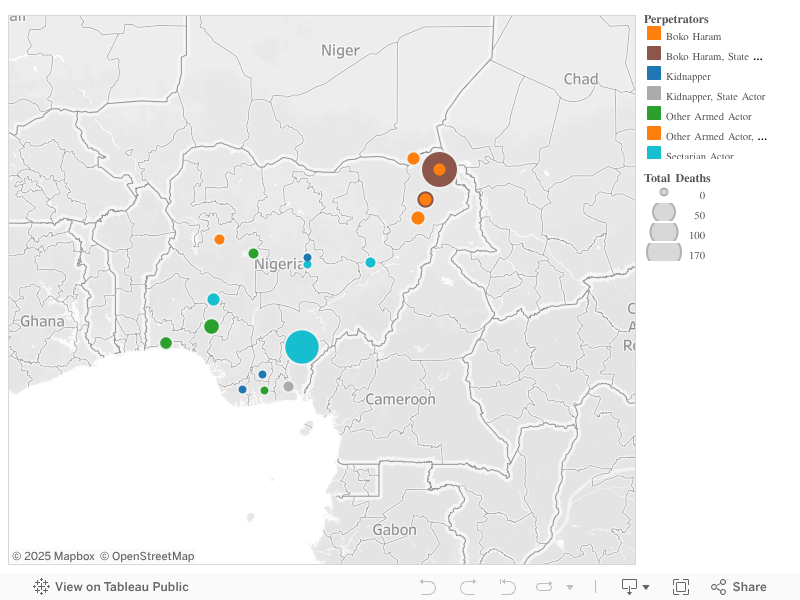Open the OpenStreetMap attribution link

click(x=146, y=556)
